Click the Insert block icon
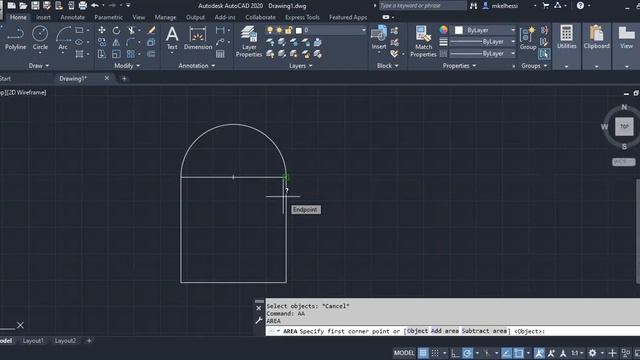 point(379,38)
